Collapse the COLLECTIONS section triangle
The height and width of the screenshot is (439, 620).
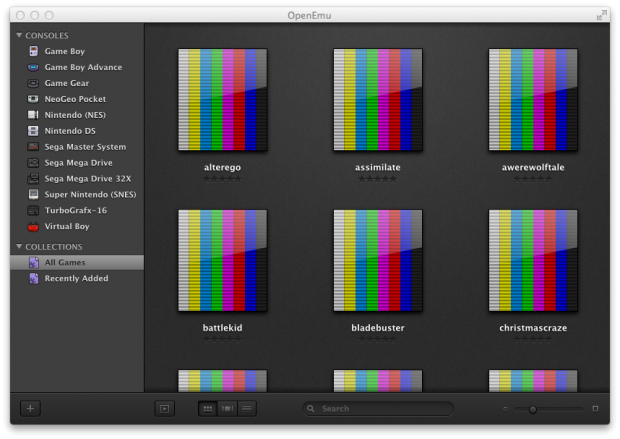pyautogui.click(x=19, y=246)
